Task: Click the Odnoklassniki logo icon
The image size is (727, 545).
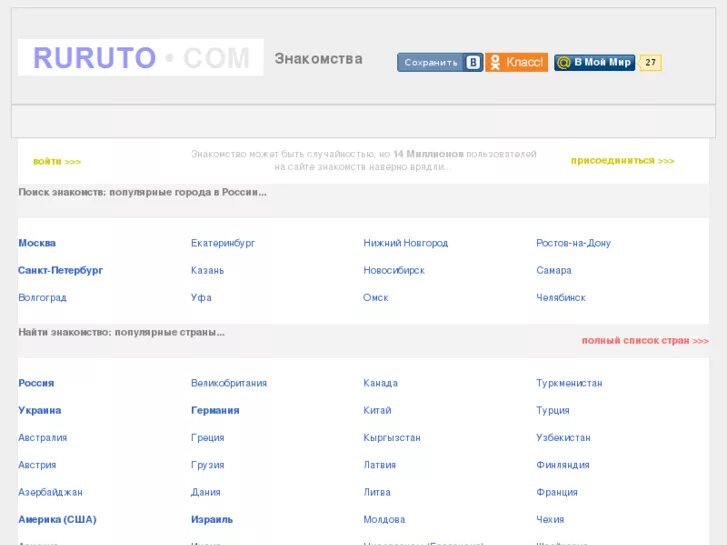Action: pos(495,62)
